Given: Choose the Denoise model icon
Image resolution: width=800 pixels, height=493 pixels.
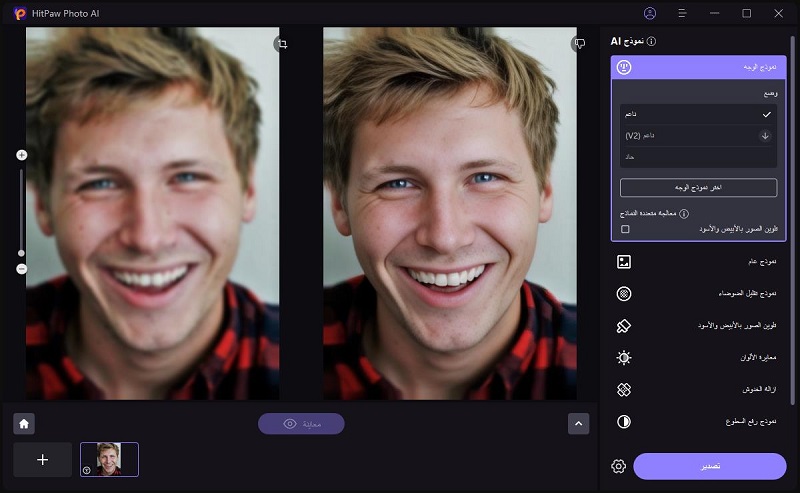Looking at the screenshot, I should (624, 294).
